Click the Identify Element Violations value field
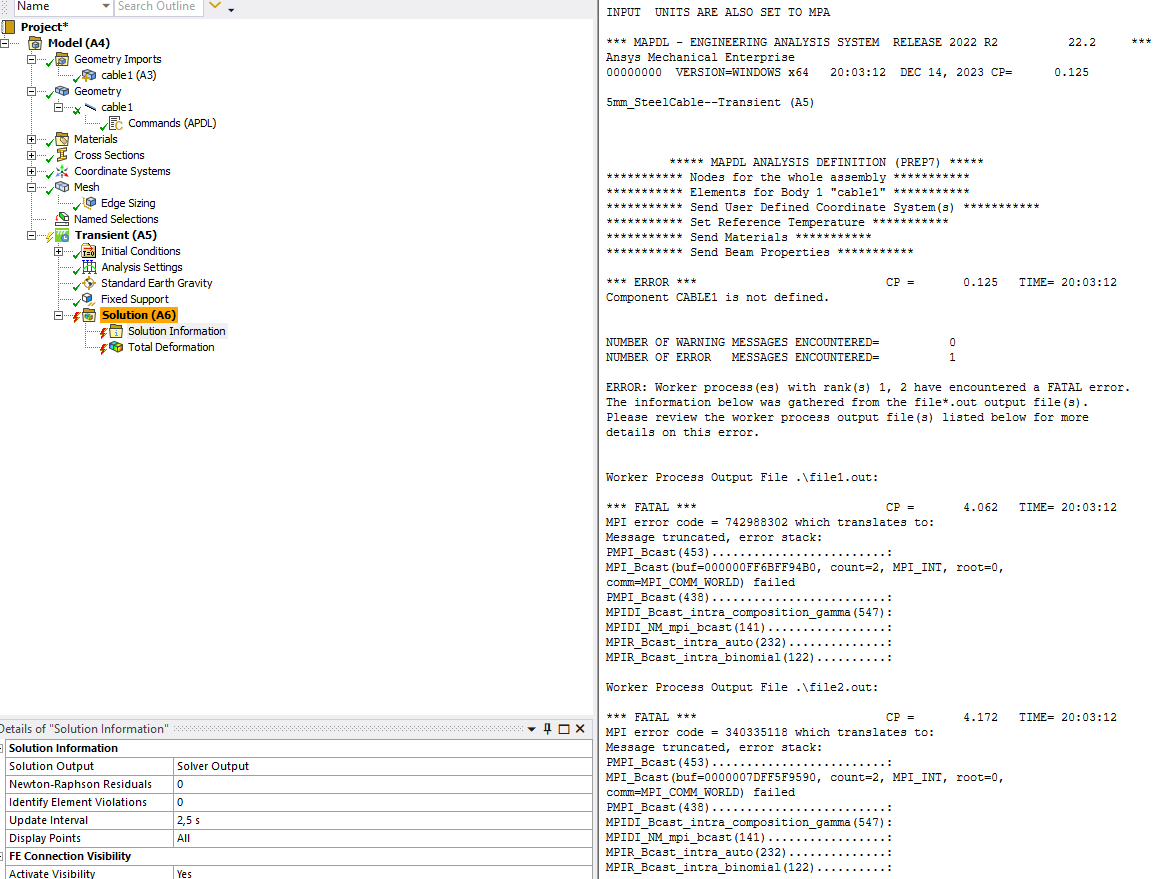Screen dimensions: 1175x879 click(383, 802)
